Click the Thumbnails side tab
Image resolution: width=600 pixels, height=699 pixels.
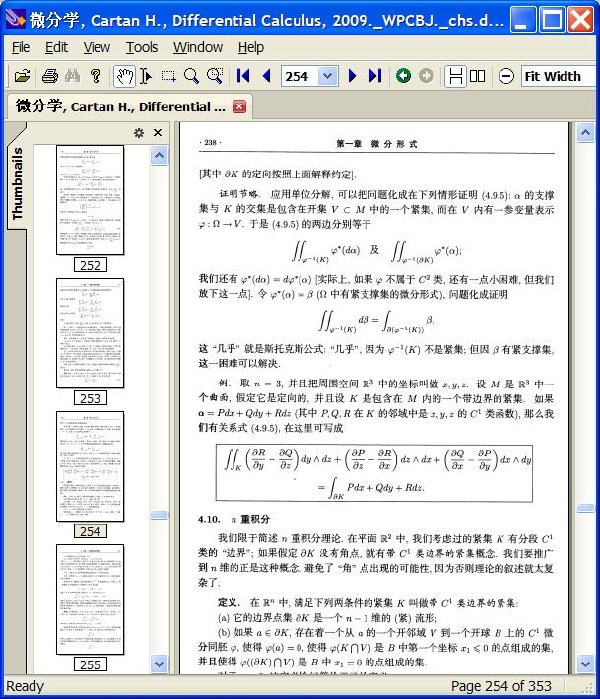[x=17, y=184]
